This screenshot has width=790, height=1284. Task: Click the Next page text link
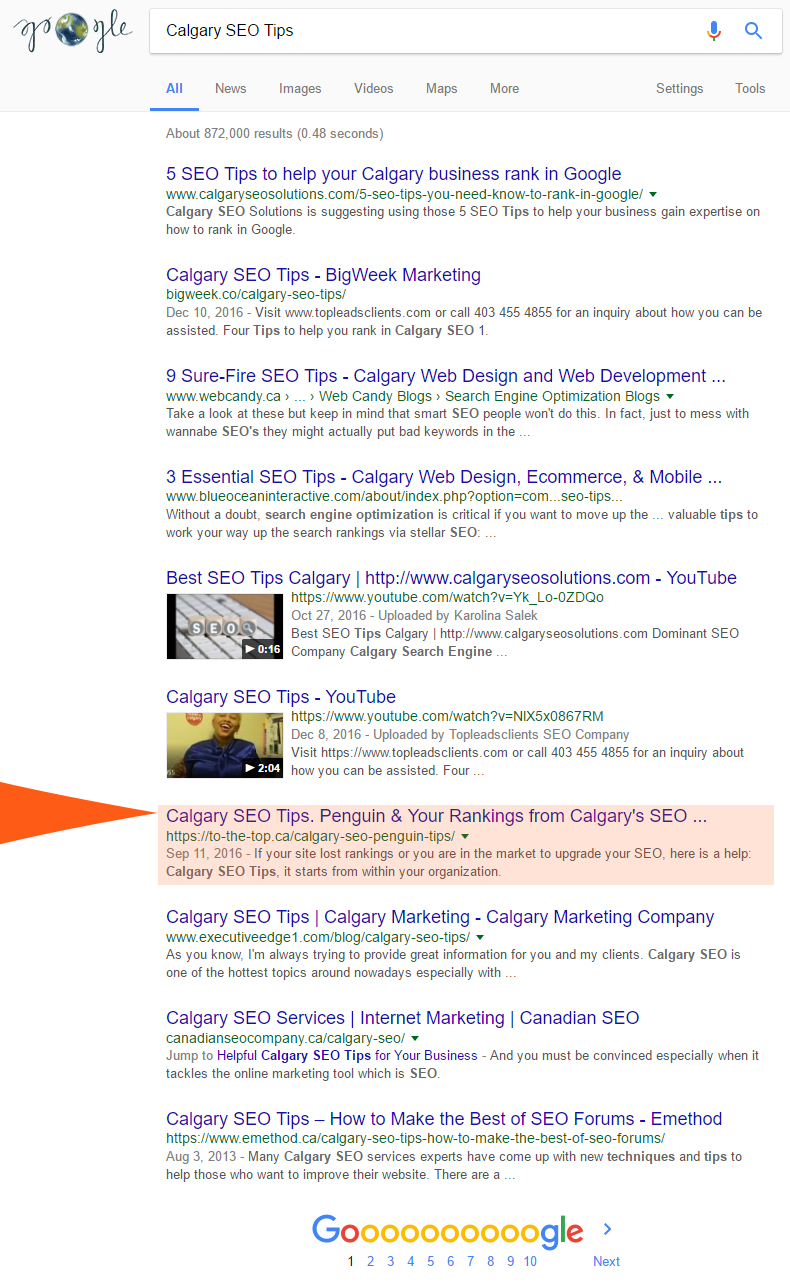tap(606, 1261)
